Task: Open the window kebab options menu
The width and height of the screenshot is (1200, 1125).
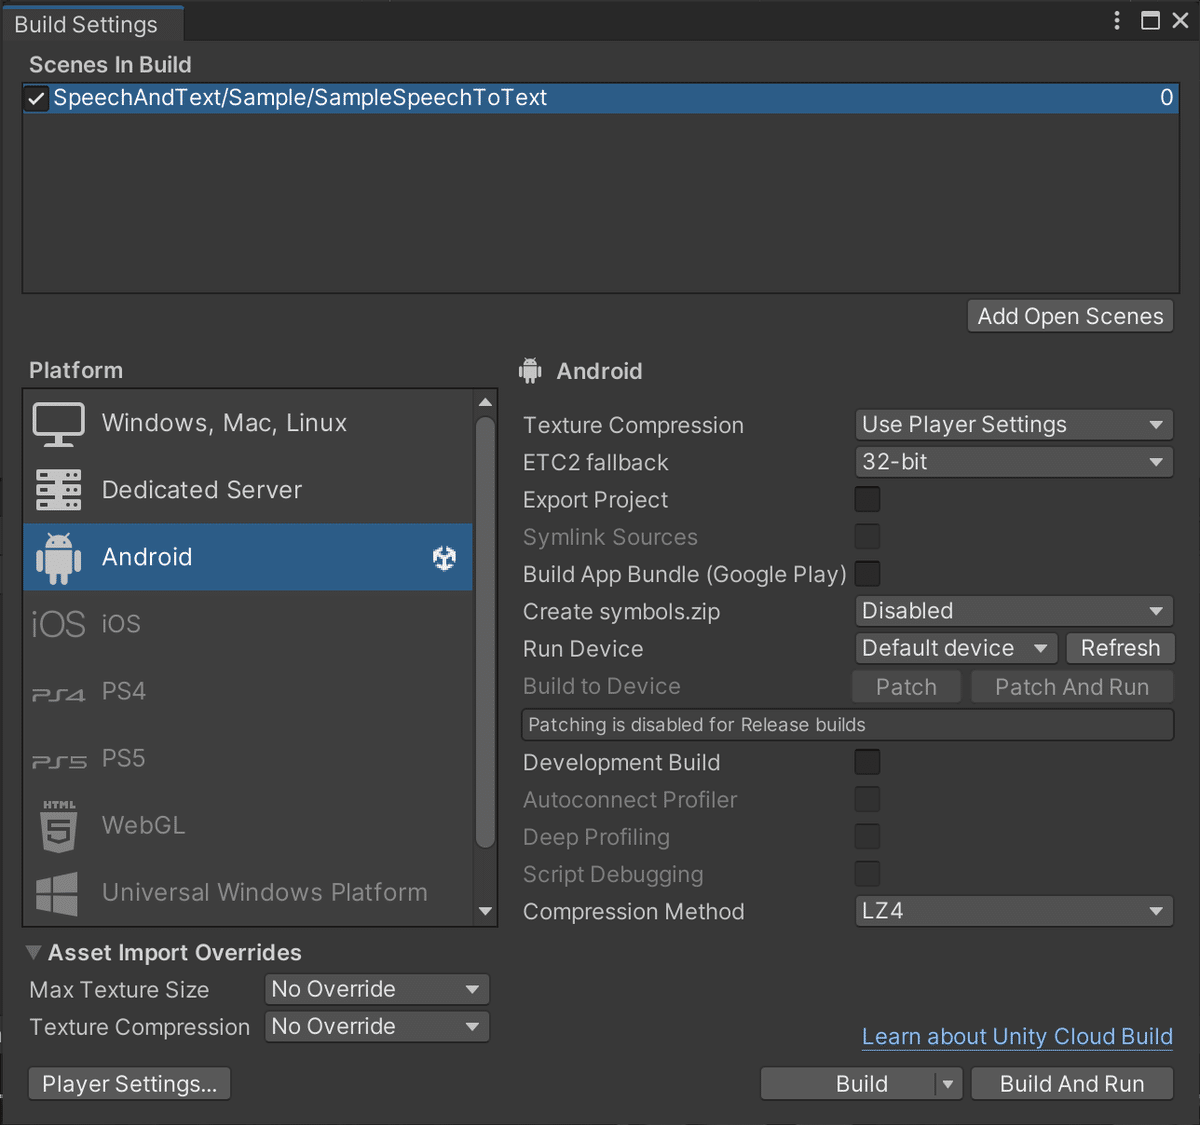Action: [x=1117, y=21]
